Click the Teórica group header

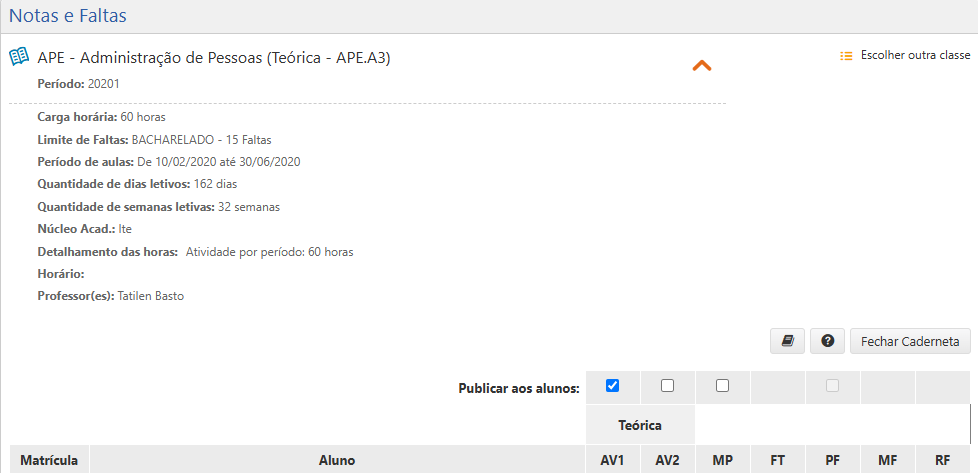click(640, 425)
